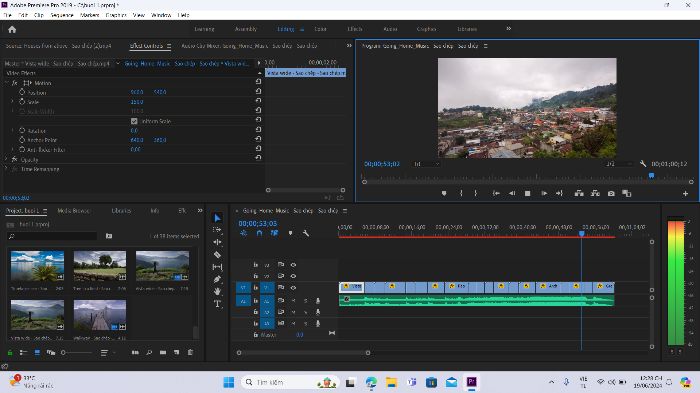Open Master clip dropdown in Effect Controls
Image resolution: width=700 pixels, height=393 pixels.
118,63
